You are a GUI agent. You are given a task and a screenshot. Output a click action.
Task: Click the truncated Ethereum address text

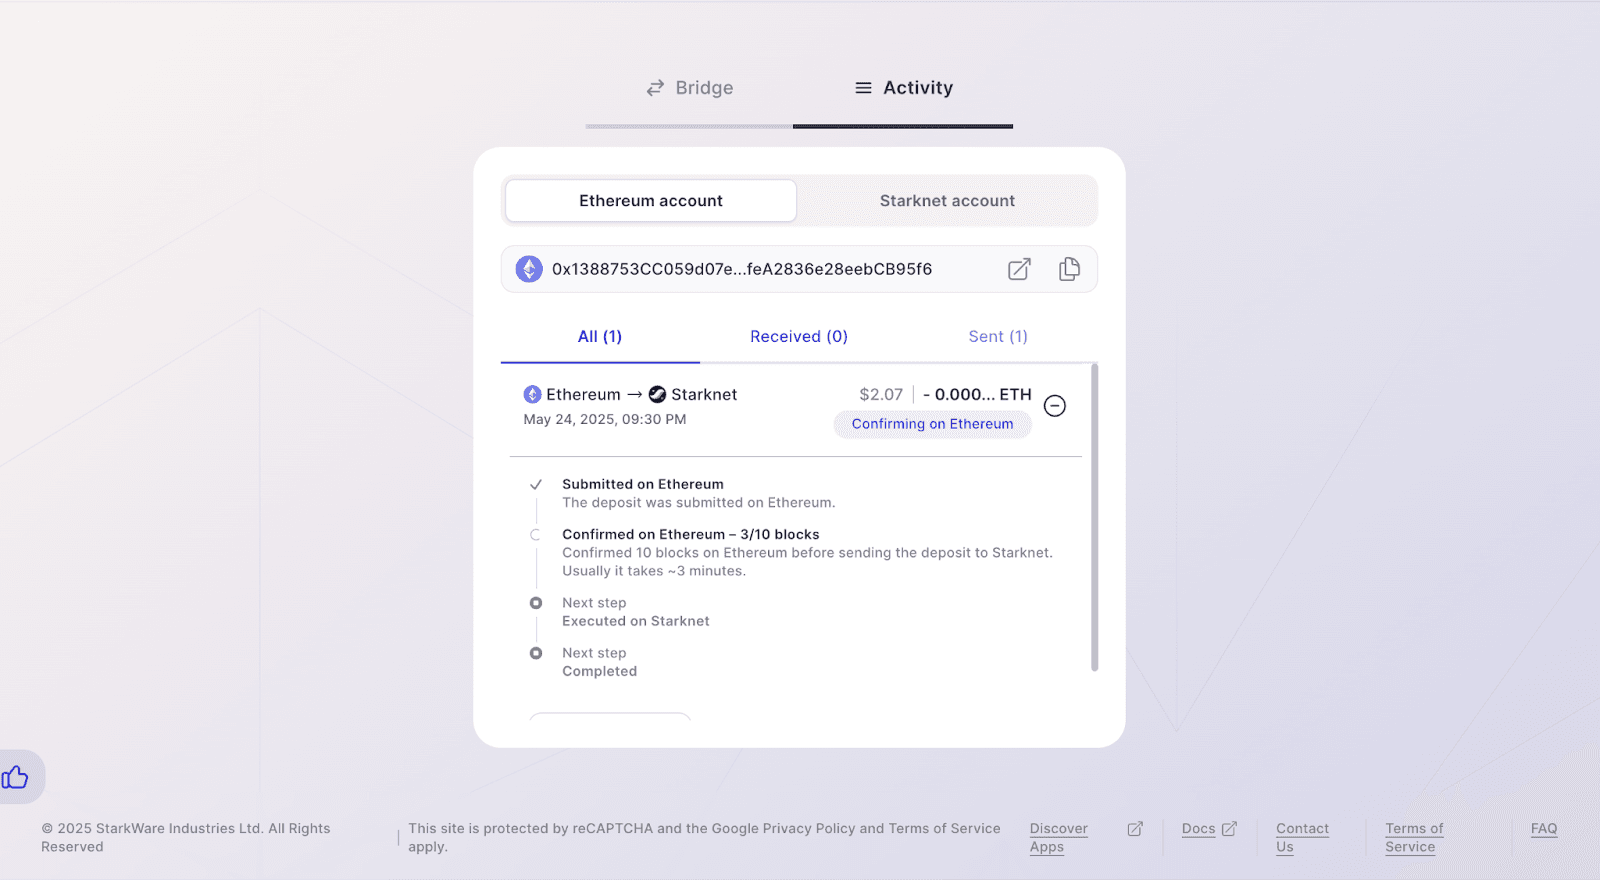[742, 269]
